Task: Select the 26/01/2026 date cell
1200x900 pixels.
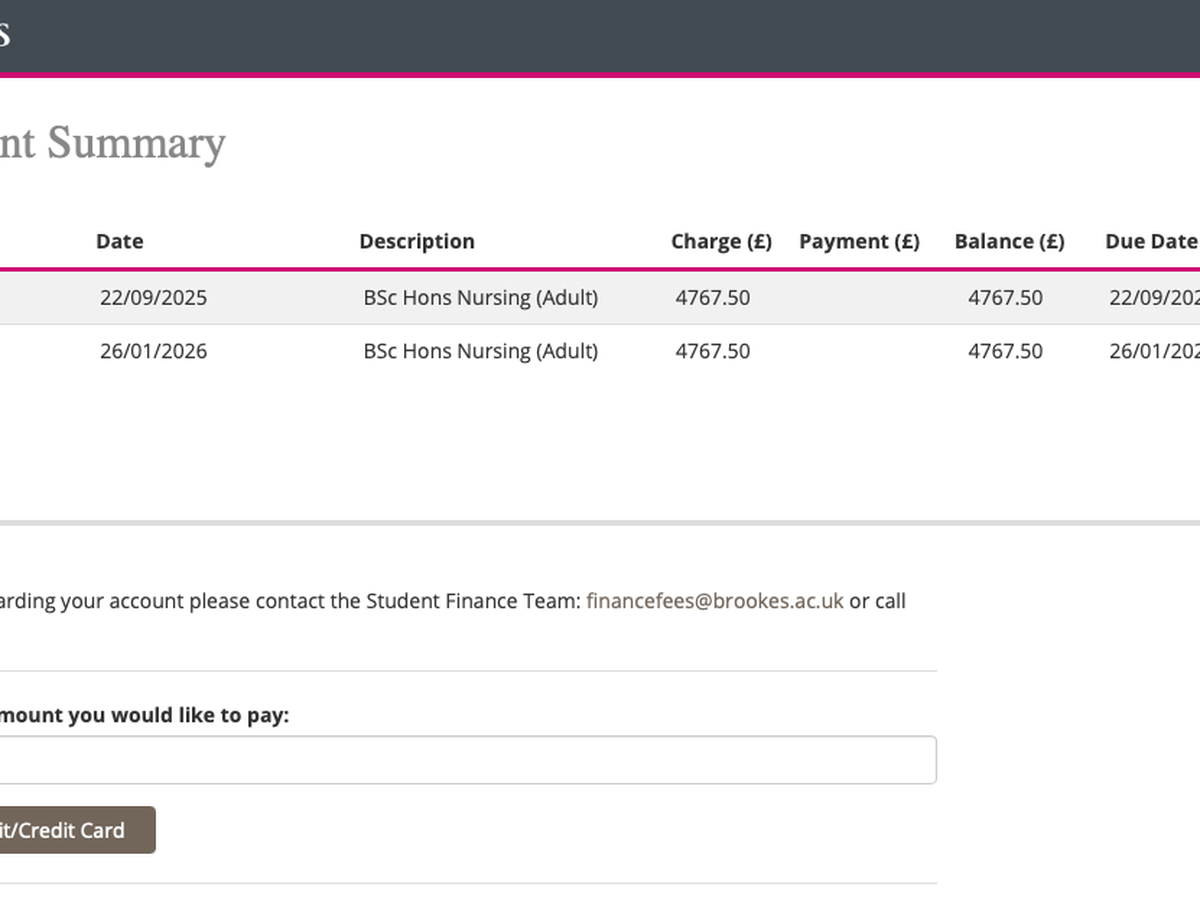Action: tap(153, 351)
